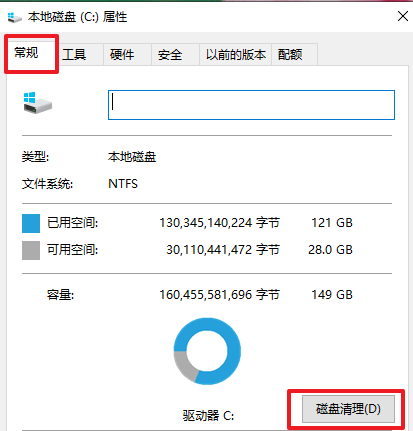Click the blue used space color square
This screenshot has height=431, width=413.
click(31, 223)
